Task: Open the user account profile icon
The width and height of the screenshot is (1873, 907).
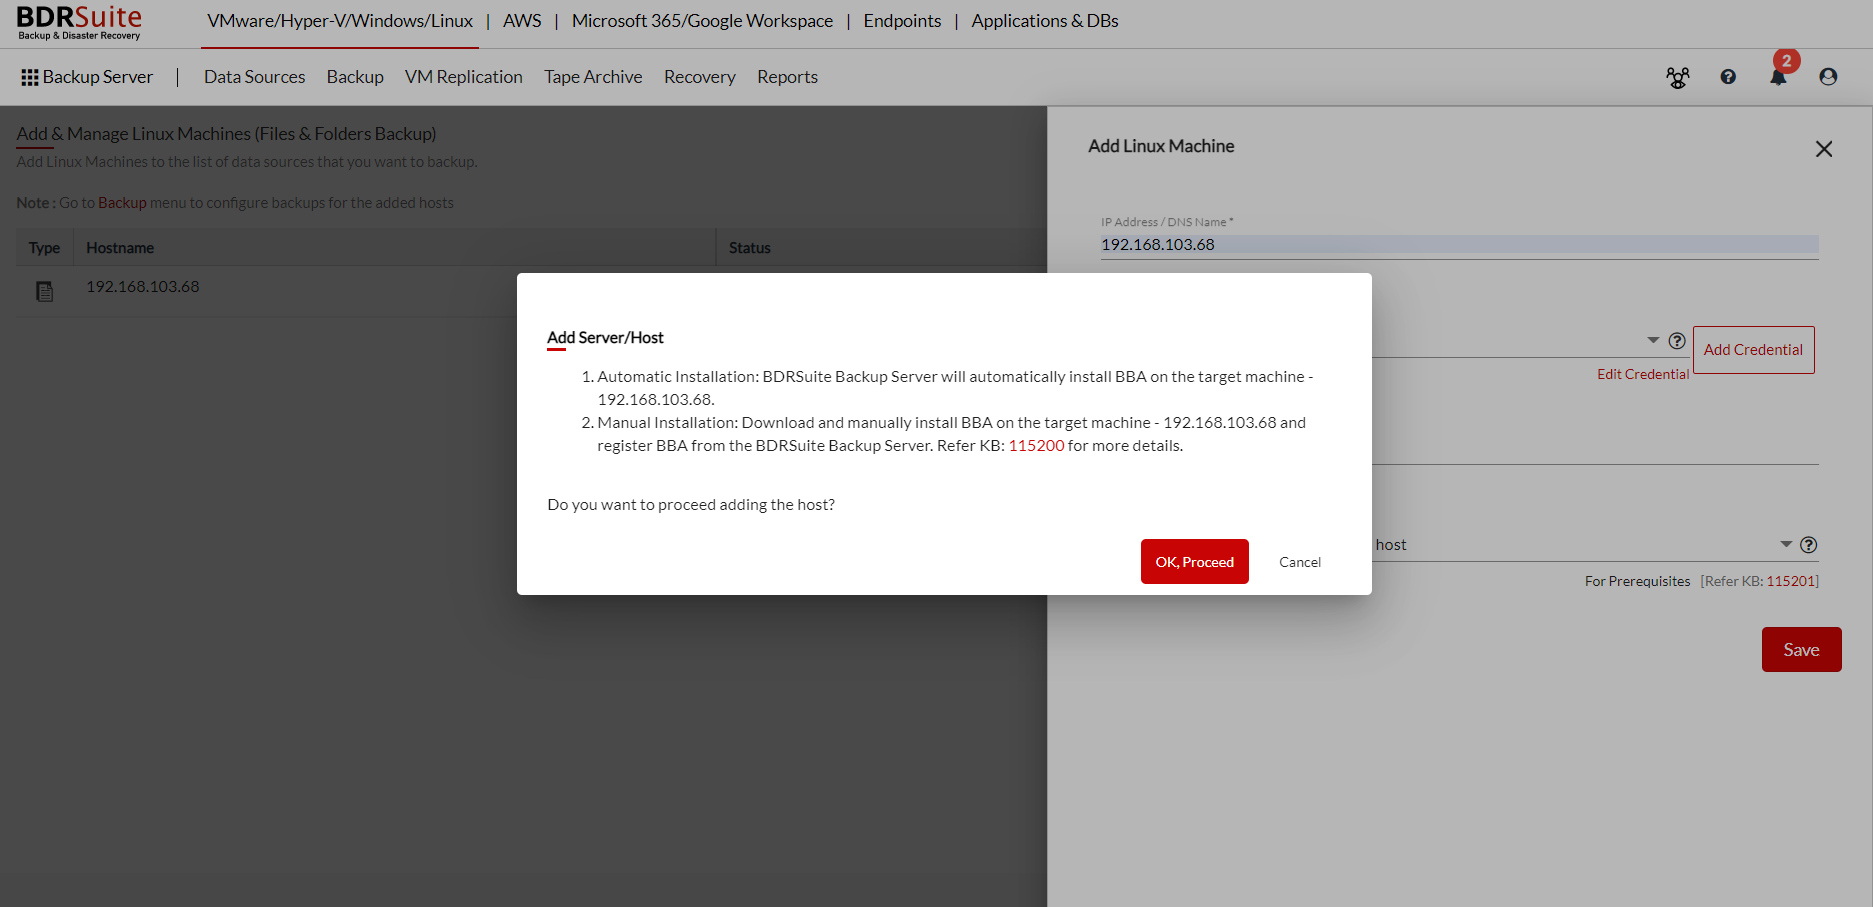Action: click(x=1828, y=77)
